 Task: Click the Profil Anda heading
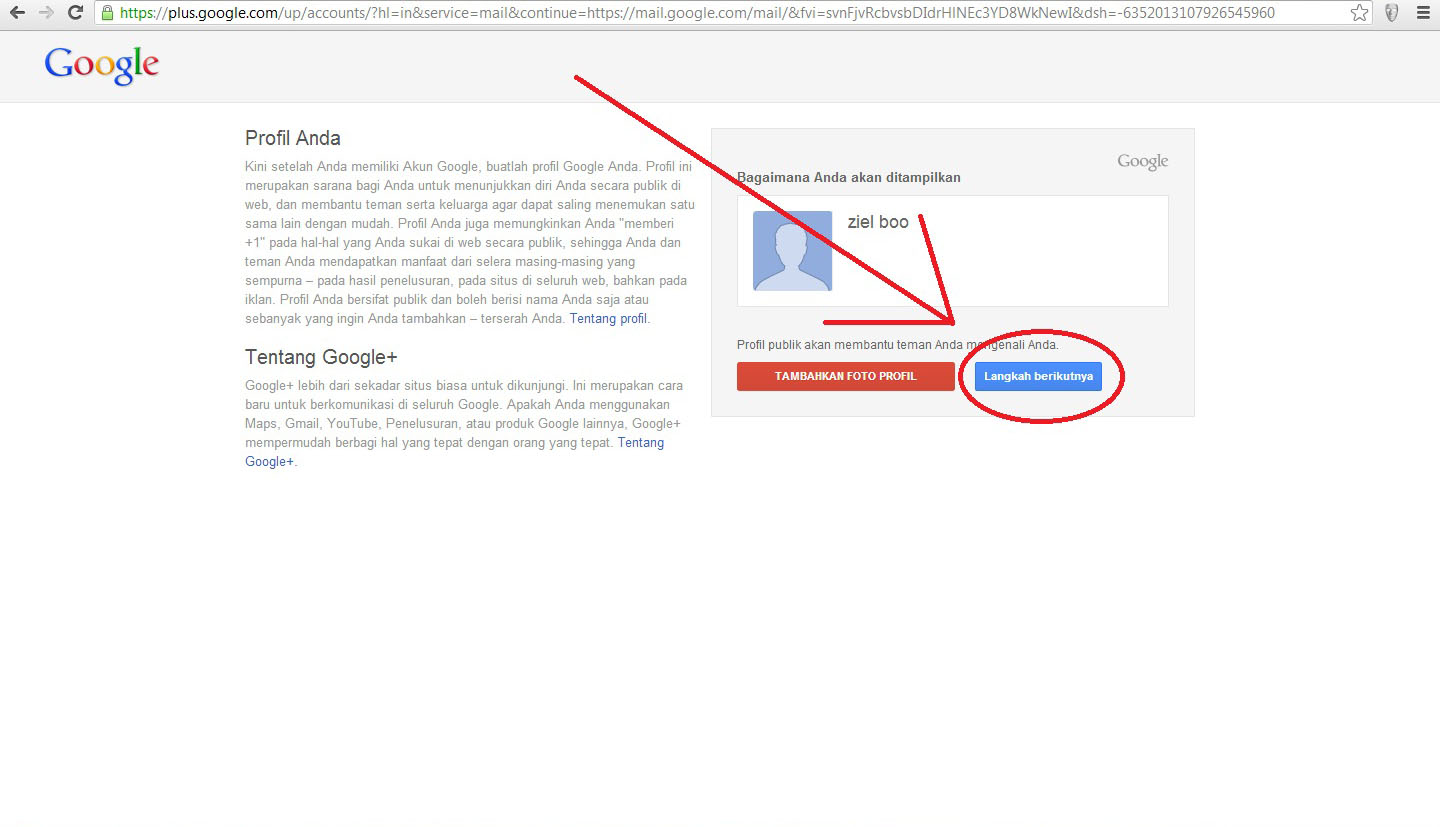293,138
